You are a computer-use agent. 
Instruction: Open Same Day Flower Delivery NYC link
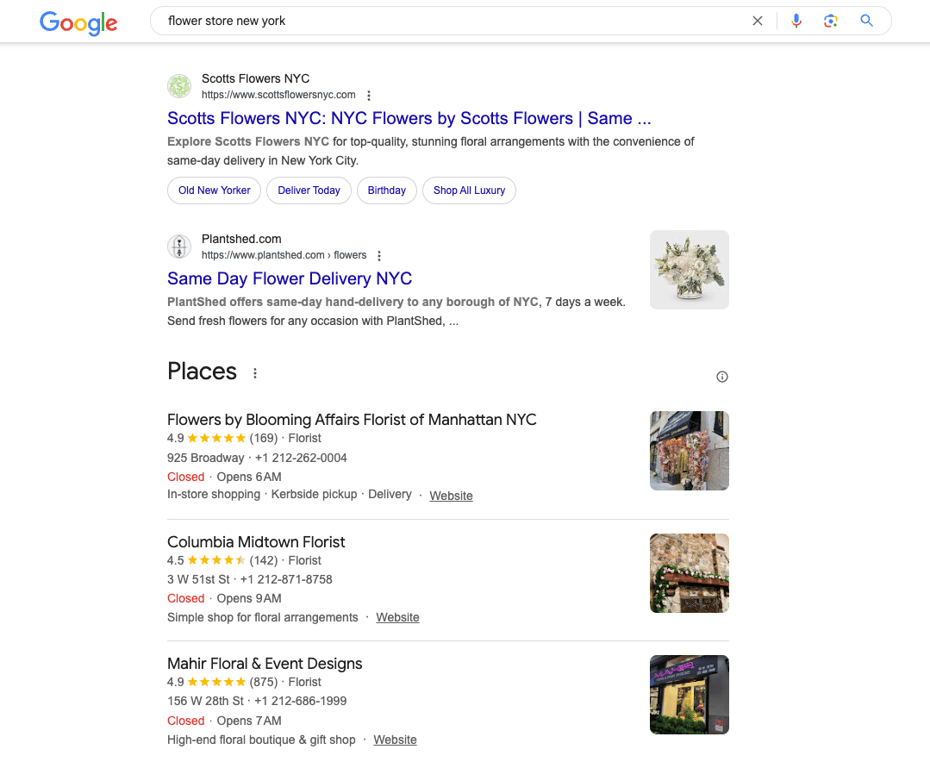(289, 278)
